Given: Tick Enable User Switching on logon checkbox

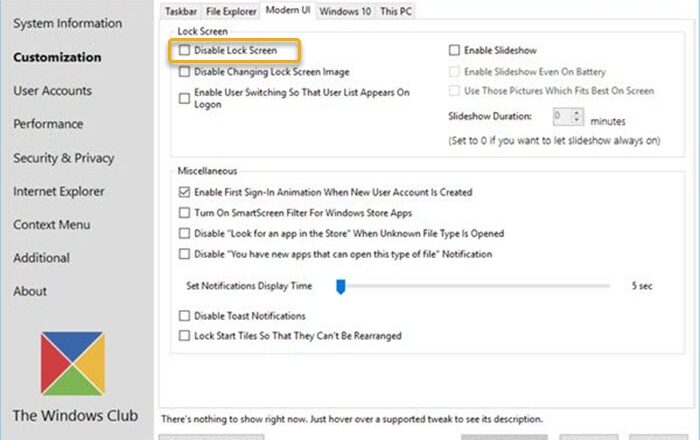Looking at the screenshot, I should 185,98.
